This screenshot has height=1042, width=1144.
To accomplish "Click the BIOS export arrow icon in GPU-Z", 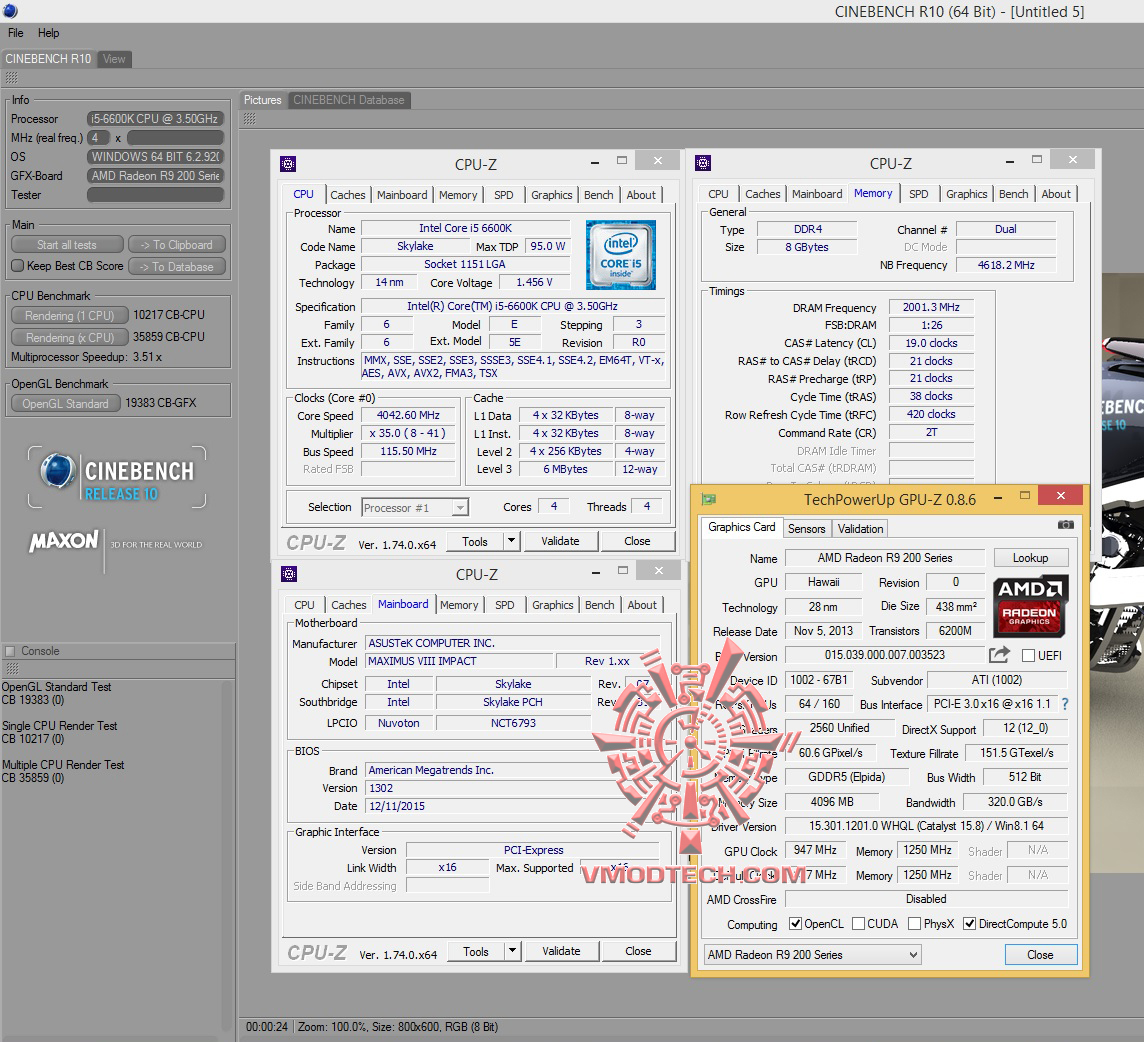I will (999, 655).
